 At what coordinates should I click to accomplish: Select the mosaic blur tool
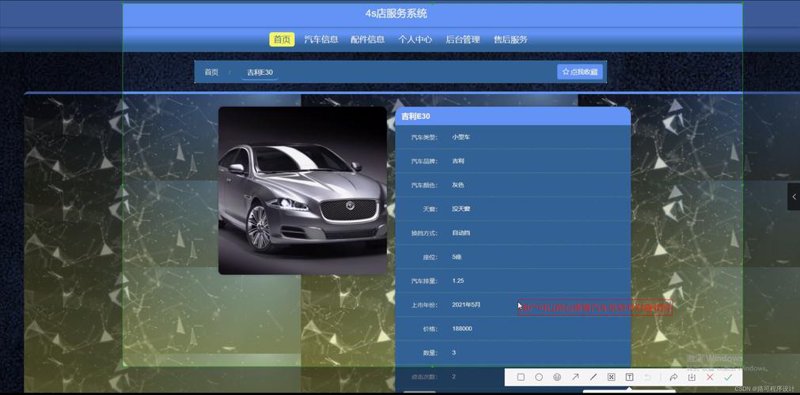611,377
